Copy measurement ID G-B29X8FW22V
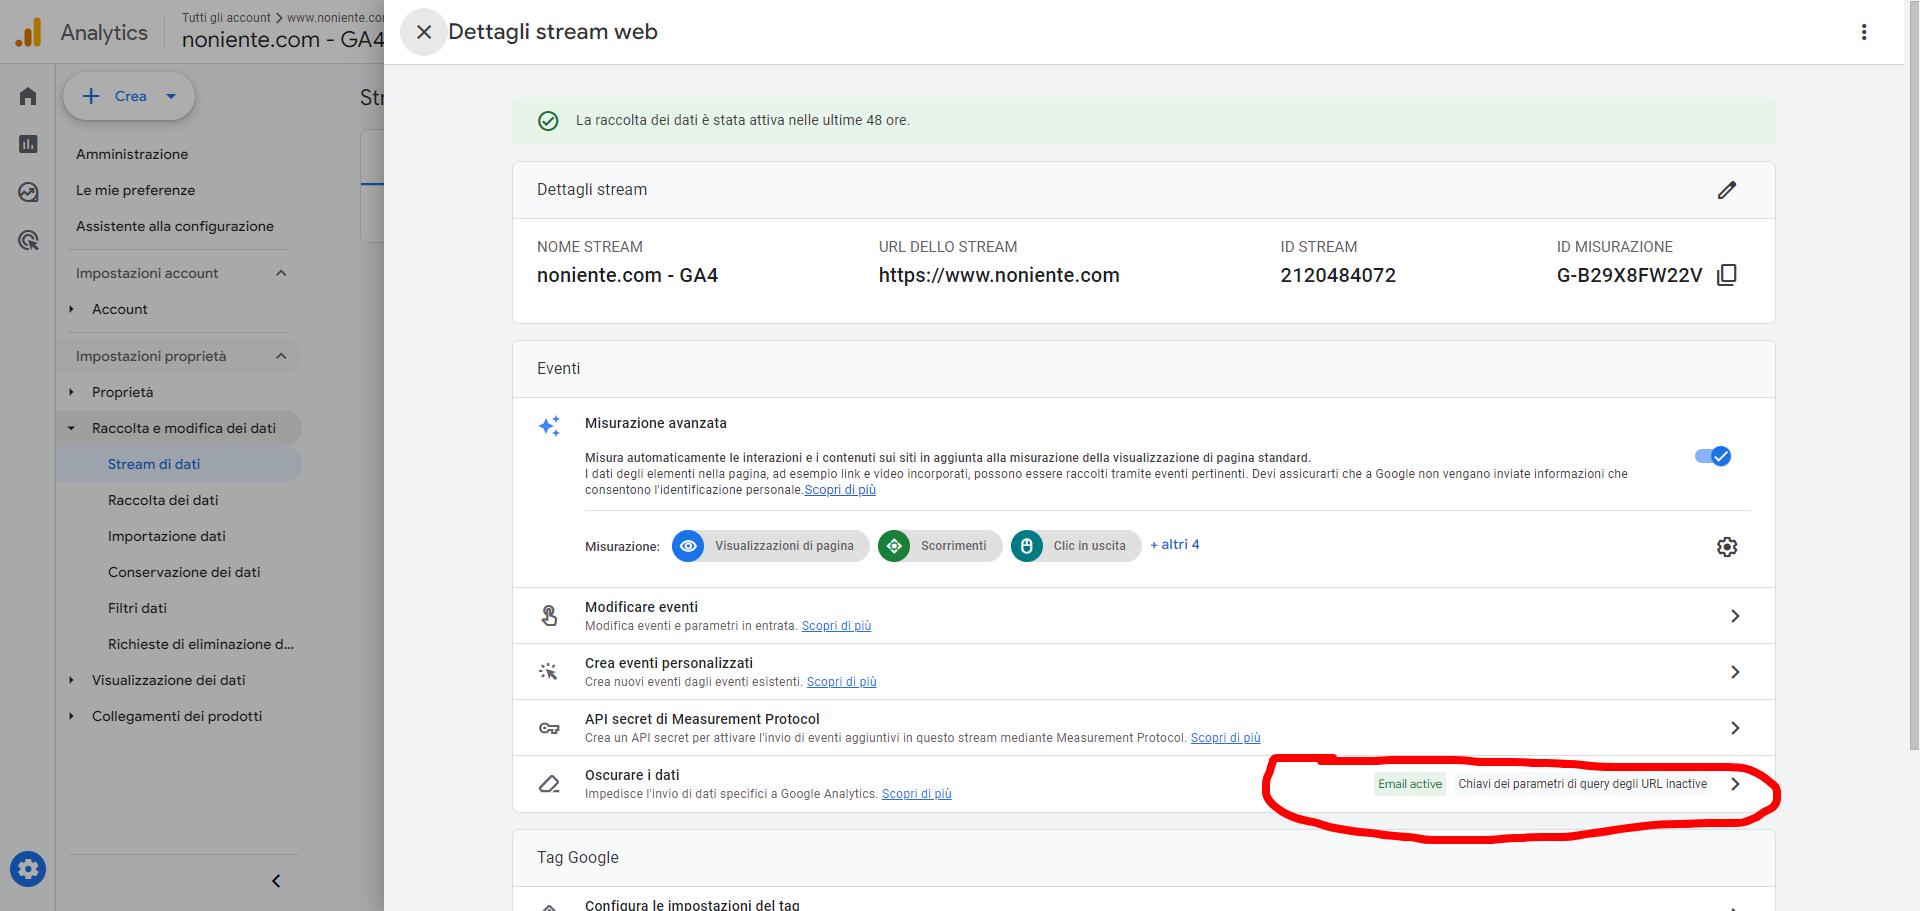Image resolution: width=1920 pixels, height=911 pixels. [x=1728, y=274]
